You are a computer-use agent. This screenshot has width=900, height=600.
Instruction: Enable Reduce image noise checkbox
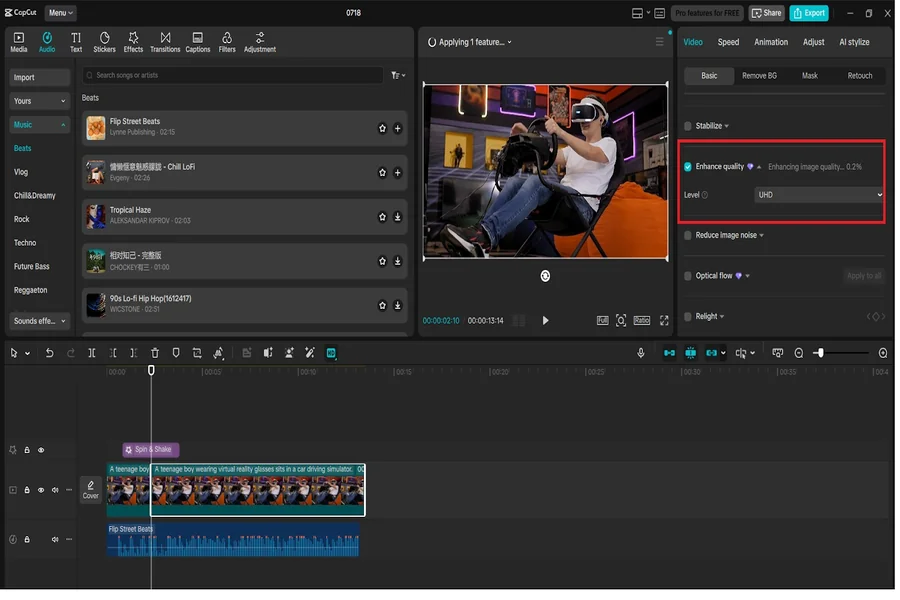688,236
